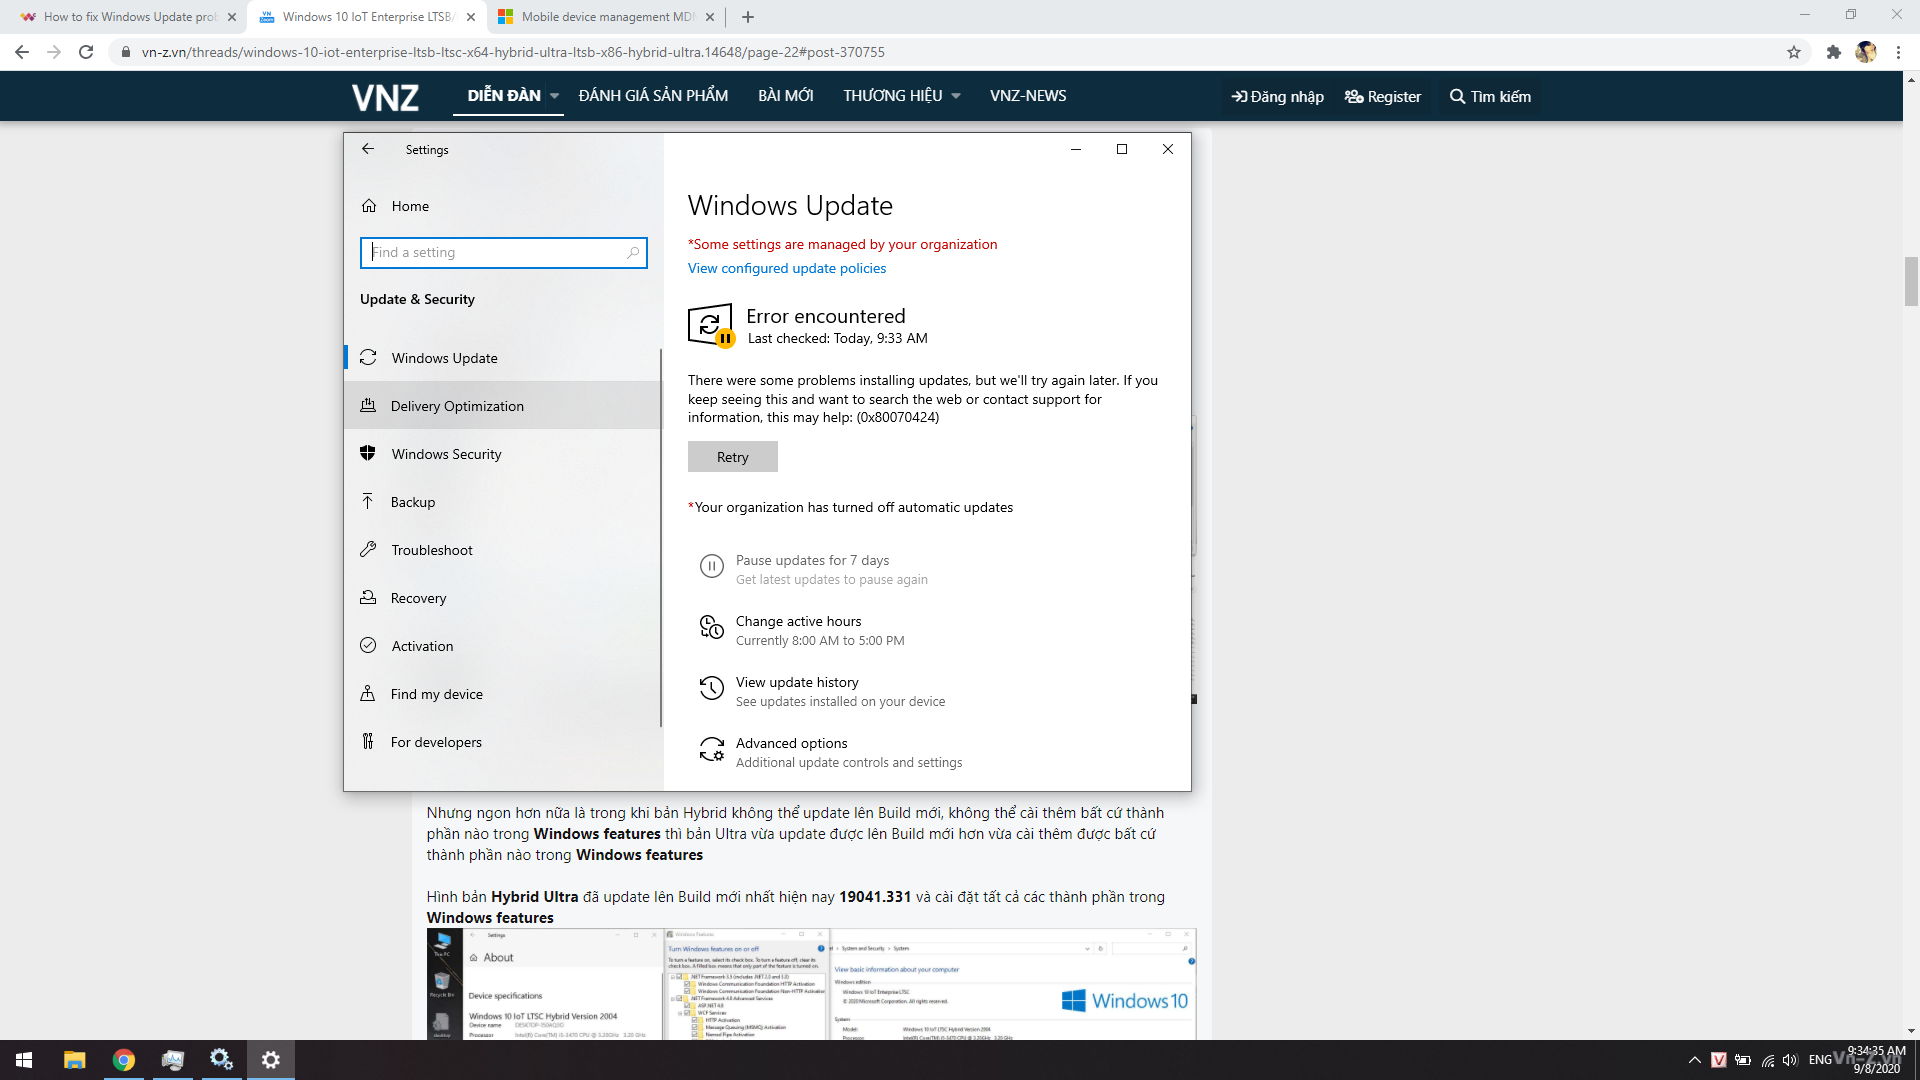Click the Find a setting search box
The width and height of the screenshot is (1920, 1080).
click(503, 253)
